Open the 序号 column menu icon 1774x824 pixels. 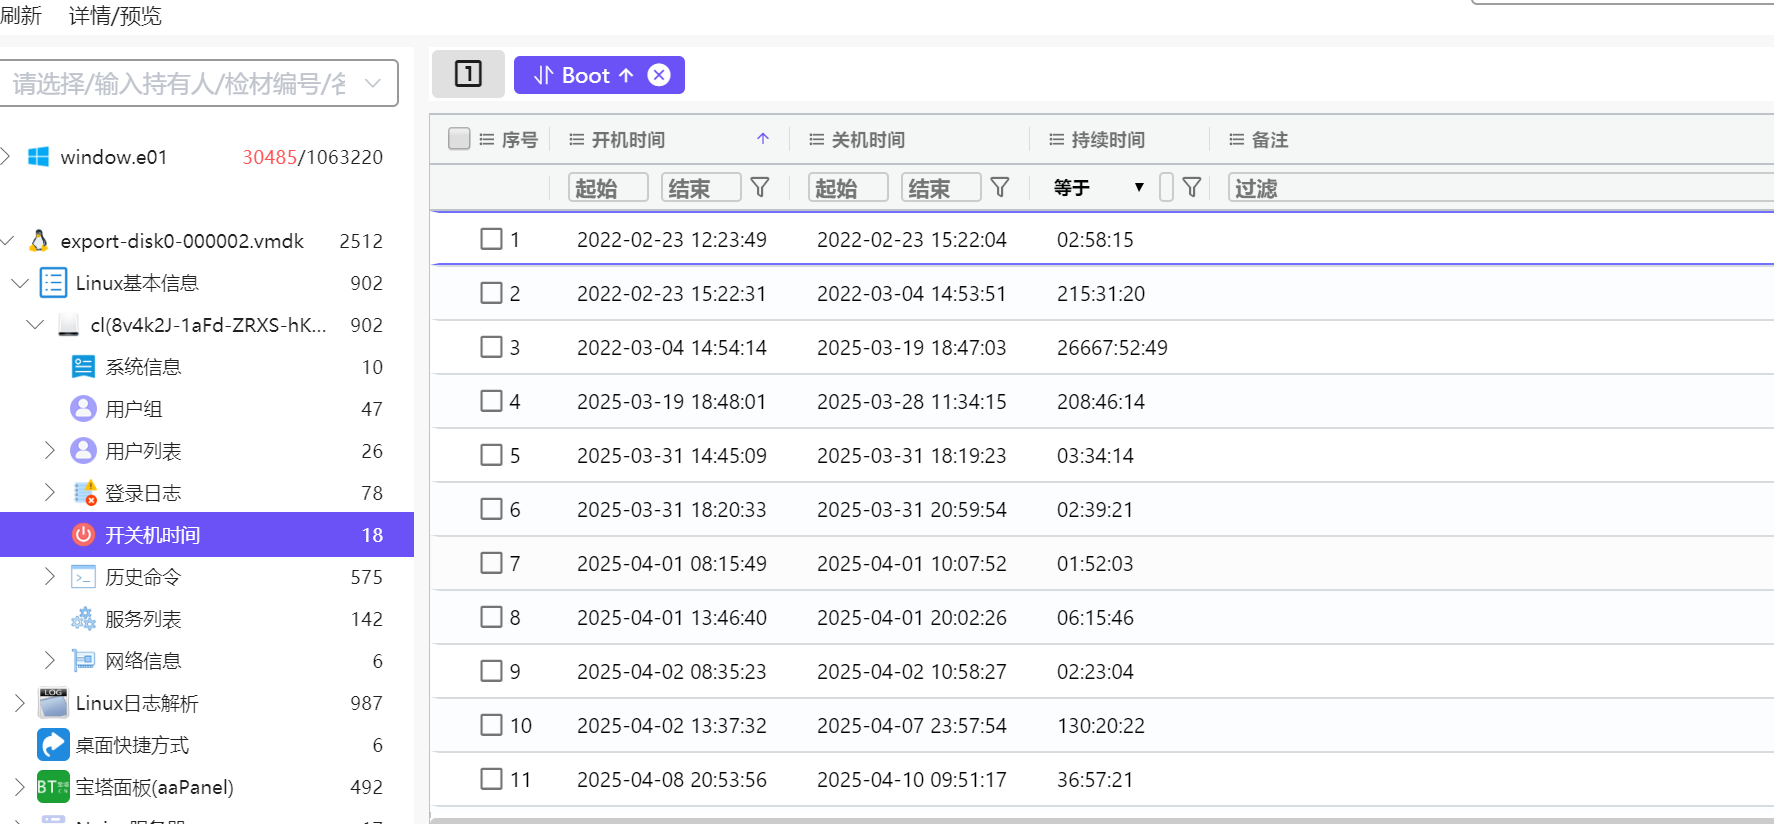click(x=487, y=140)
